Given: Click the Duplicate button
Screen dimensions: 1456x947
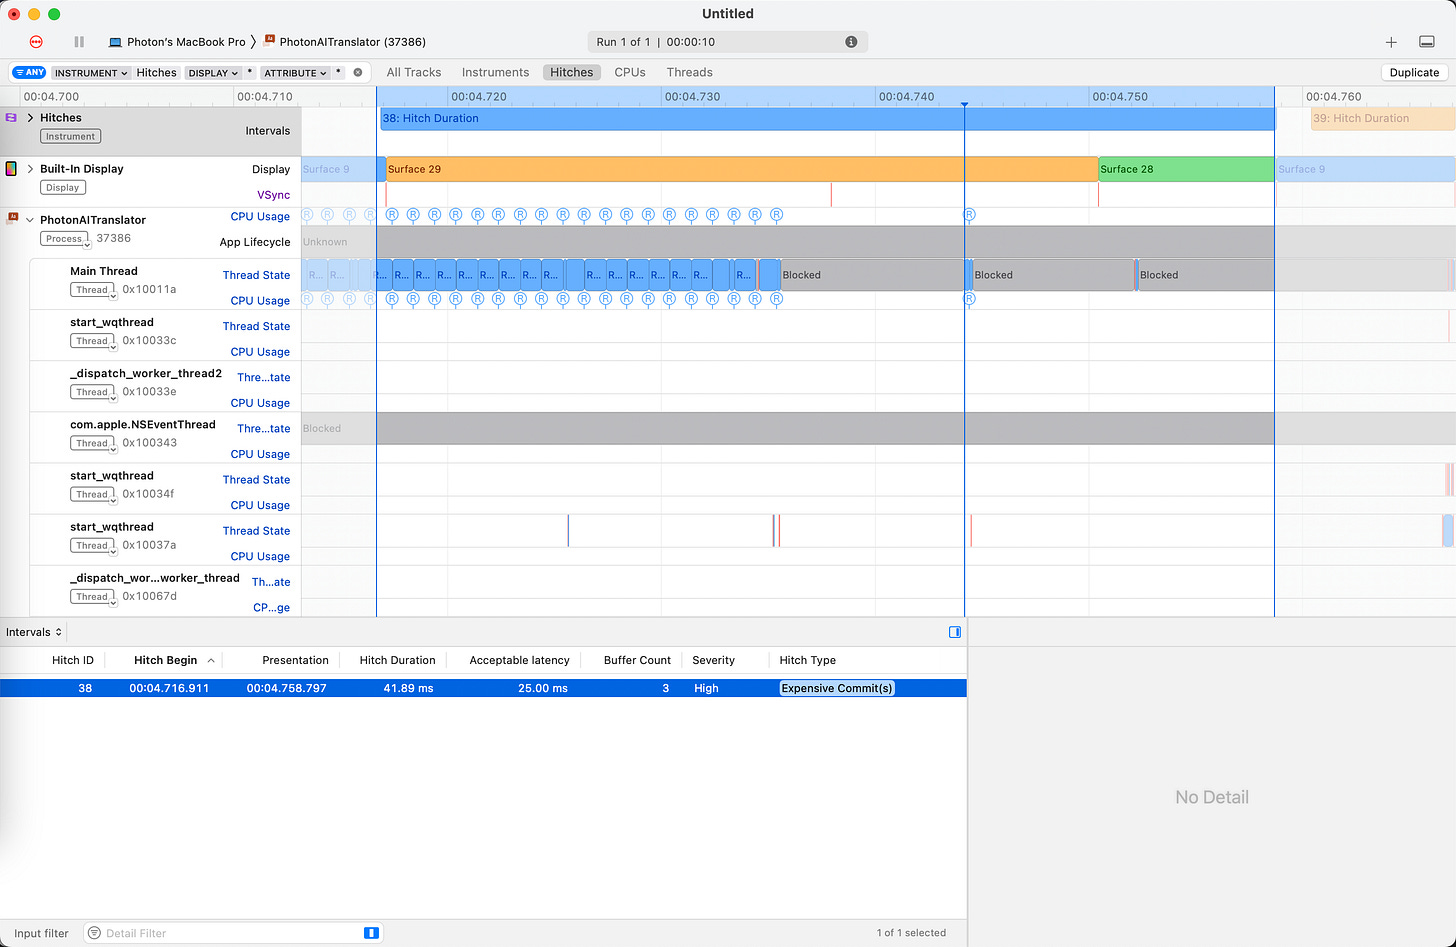Looking at the screenshot, I should click(1414, 72).
